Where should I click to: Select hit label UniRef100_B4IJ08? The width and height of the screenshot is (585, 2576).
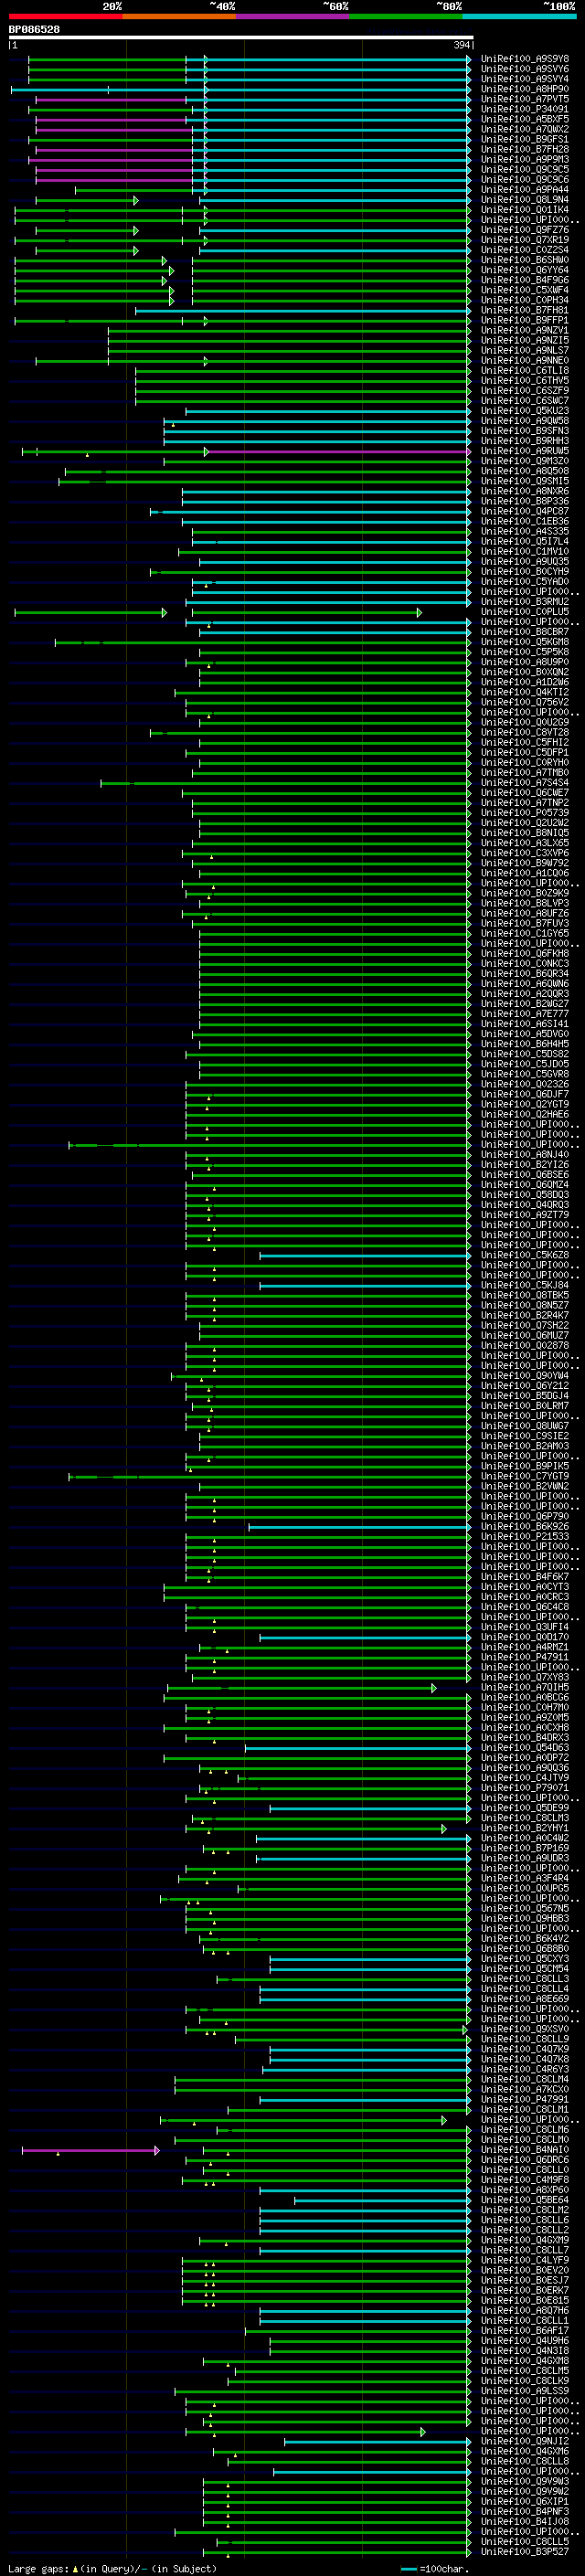525,2521
